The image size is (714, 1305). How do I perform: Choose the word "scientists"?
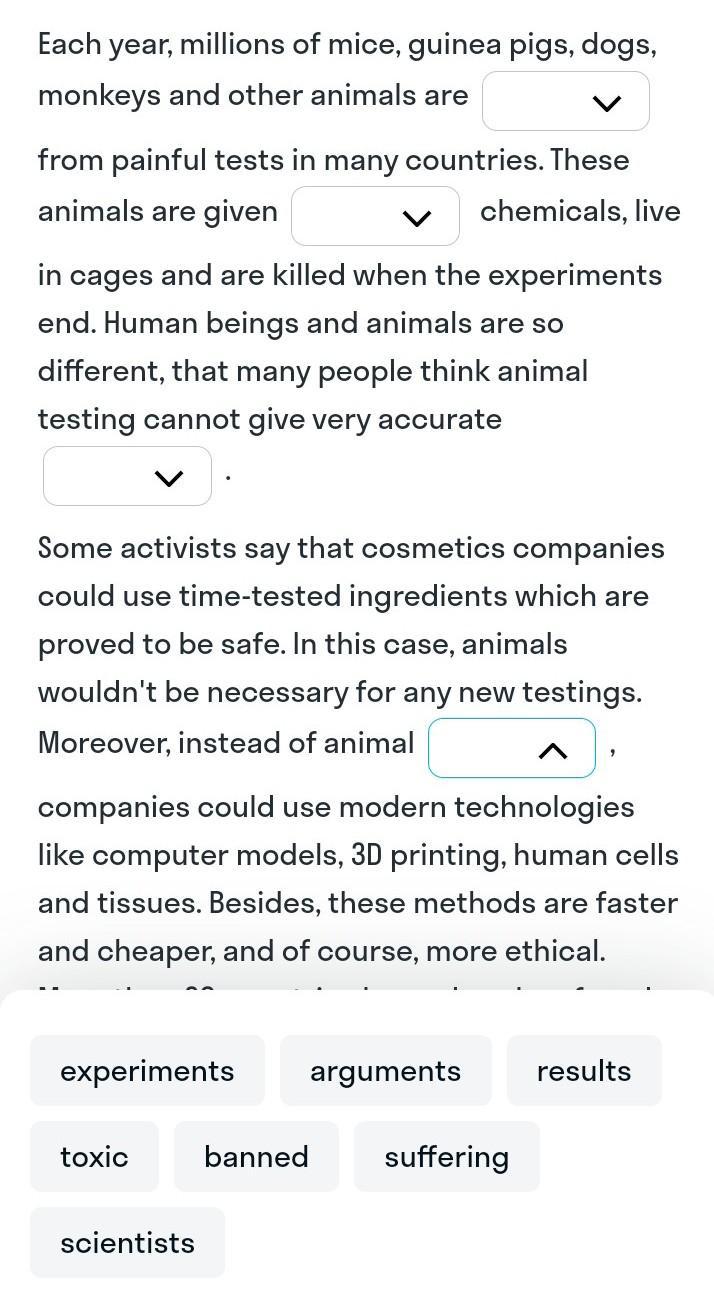coord(127,1243)
